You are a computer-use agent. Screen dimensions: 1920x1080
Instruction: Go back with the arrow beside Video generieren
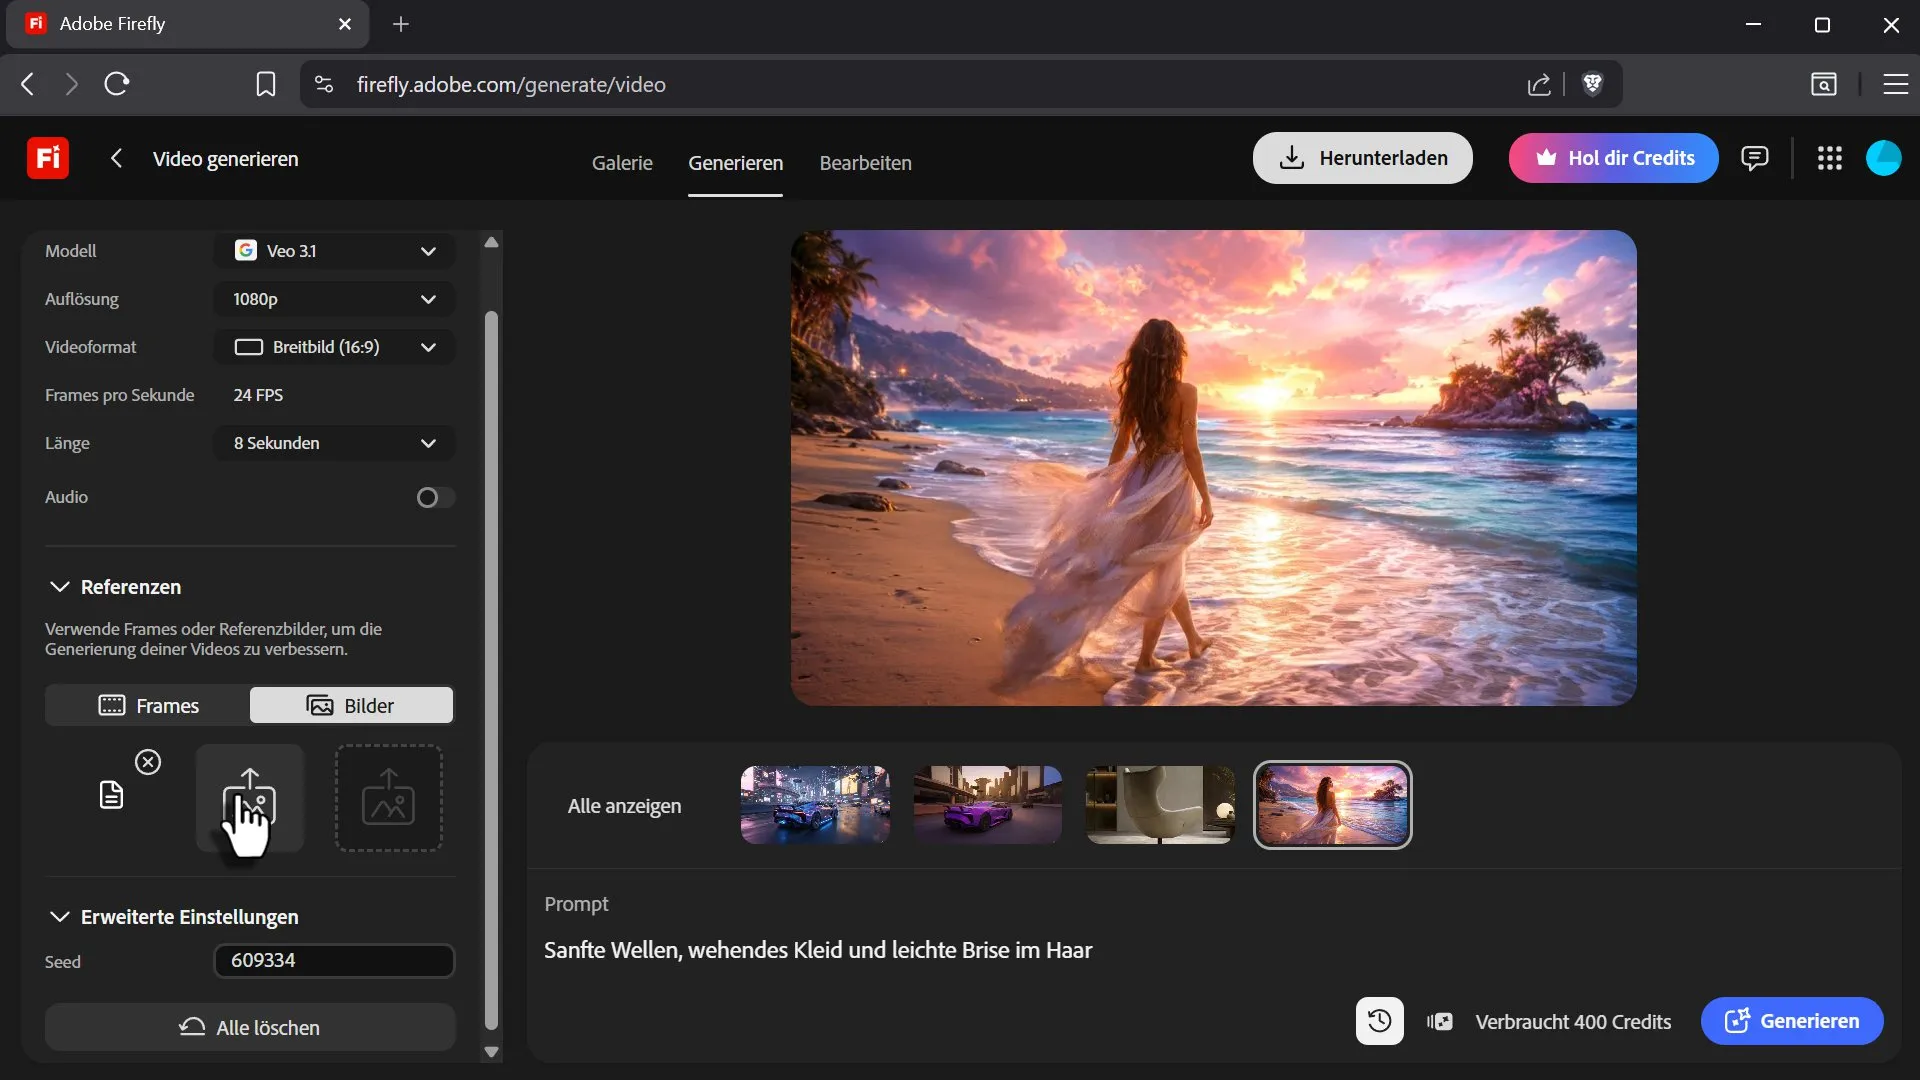[x=116, y=158]
